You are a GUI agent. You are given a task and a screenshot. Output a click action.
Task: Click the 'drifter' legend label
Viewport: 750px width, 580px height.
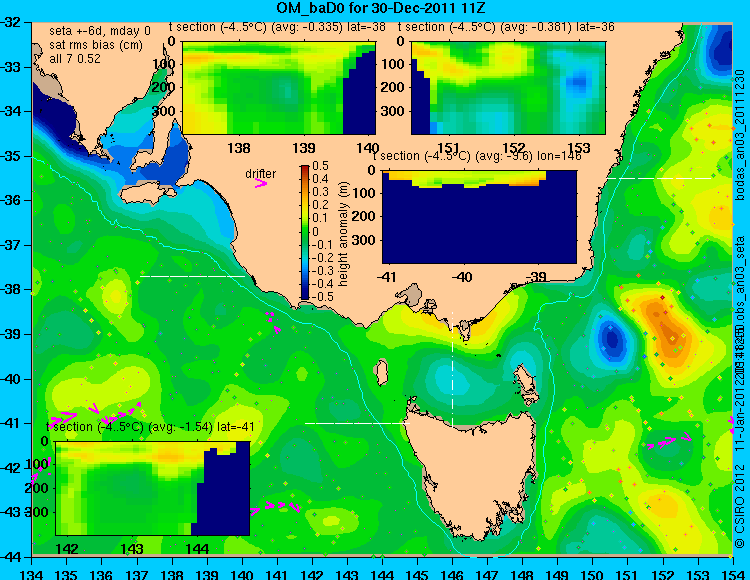click(x=261, y=174)
